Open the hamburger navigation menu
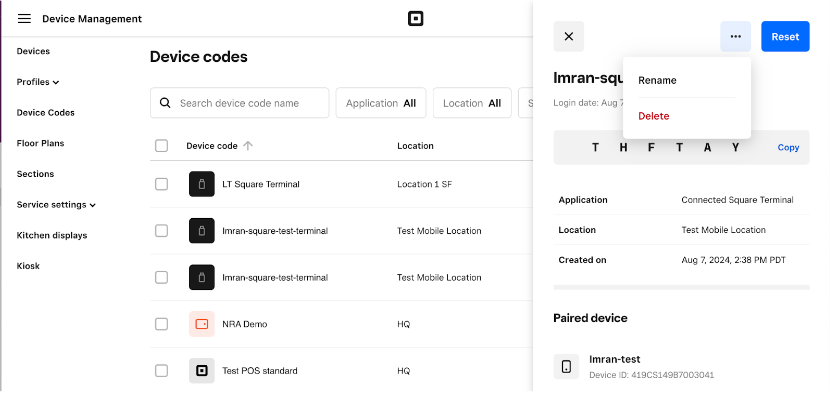 coord(24,19)
